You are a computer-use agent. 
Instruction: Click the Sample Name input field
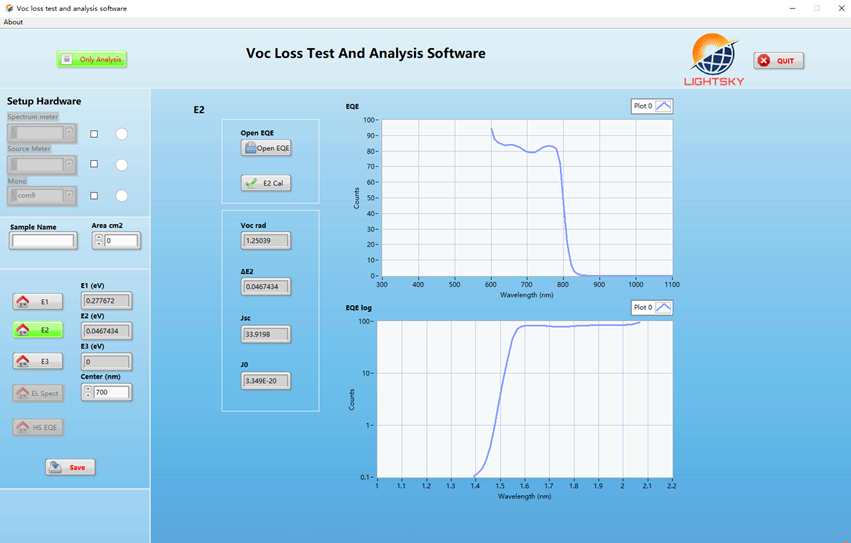click(43, 241)
